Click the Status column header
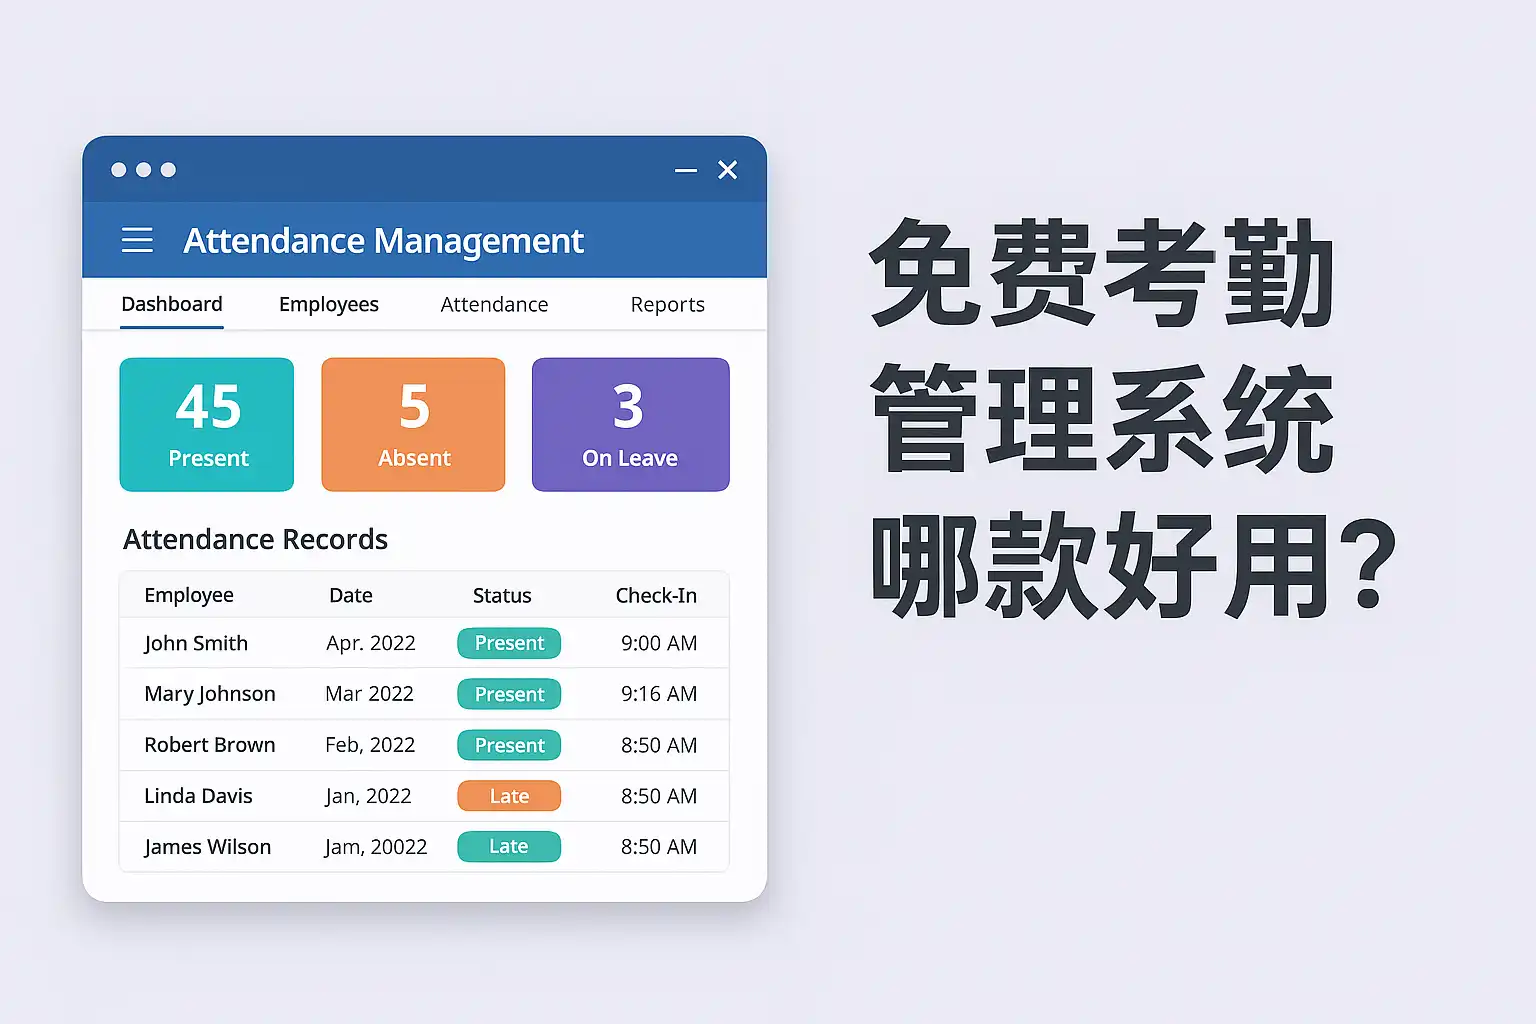Image resolution: width=1536 pixels, height=1024 pixels. tap(502, 595)
